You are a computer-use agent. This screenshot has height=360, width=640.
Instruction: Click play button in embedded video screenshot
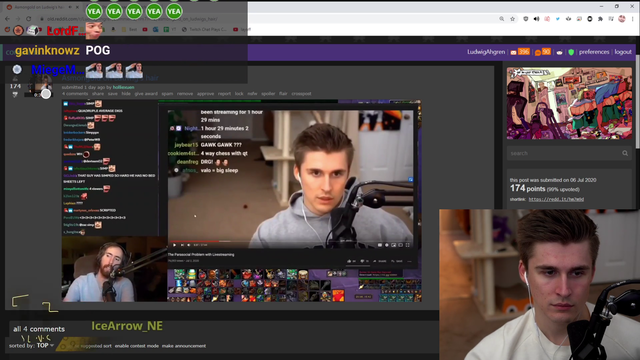[x=174, y=245]
